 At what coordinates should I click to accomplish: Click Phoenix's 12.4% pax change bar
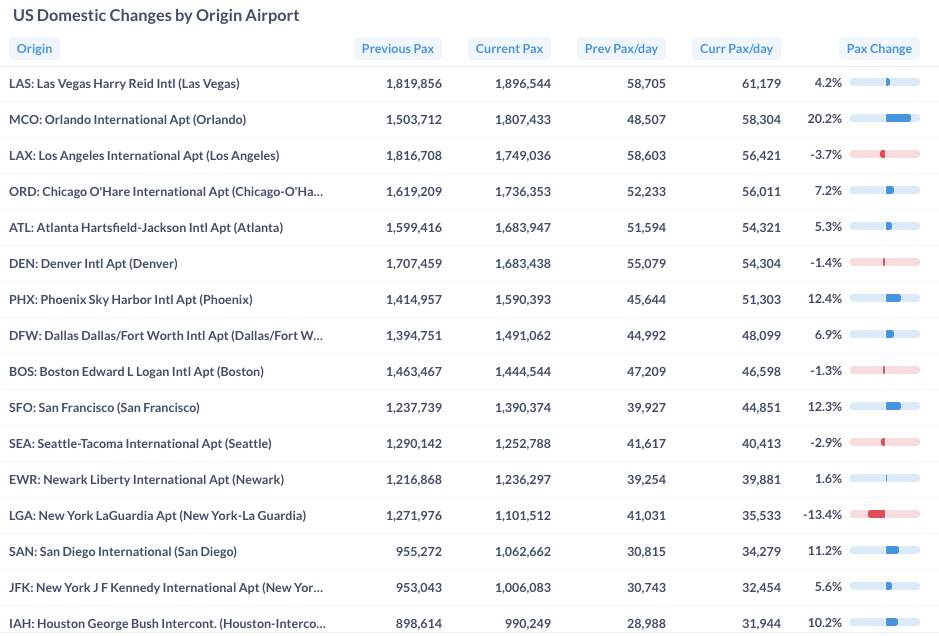pyautogui.click(x=885, y=299)
